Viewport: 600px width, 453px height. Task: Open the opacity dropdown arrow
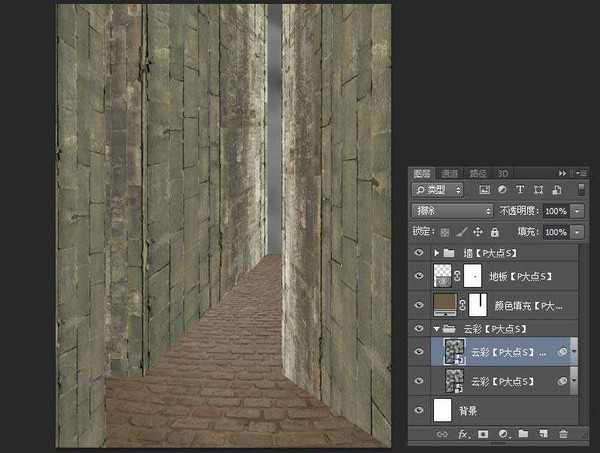(578, 211)
